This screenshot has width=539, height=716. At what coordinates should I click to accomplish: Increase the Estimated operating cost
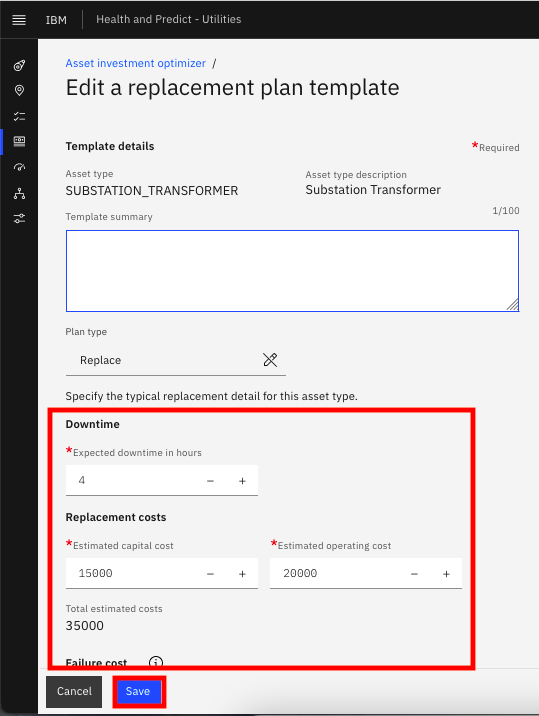tap(446, 574)
